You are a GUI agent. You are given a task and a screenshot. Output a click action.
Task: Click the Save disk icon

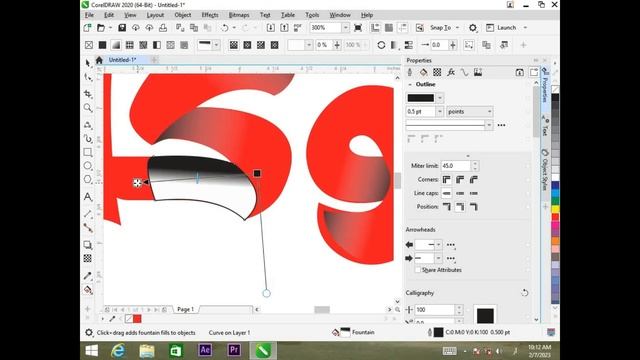[x=122, y=28]
